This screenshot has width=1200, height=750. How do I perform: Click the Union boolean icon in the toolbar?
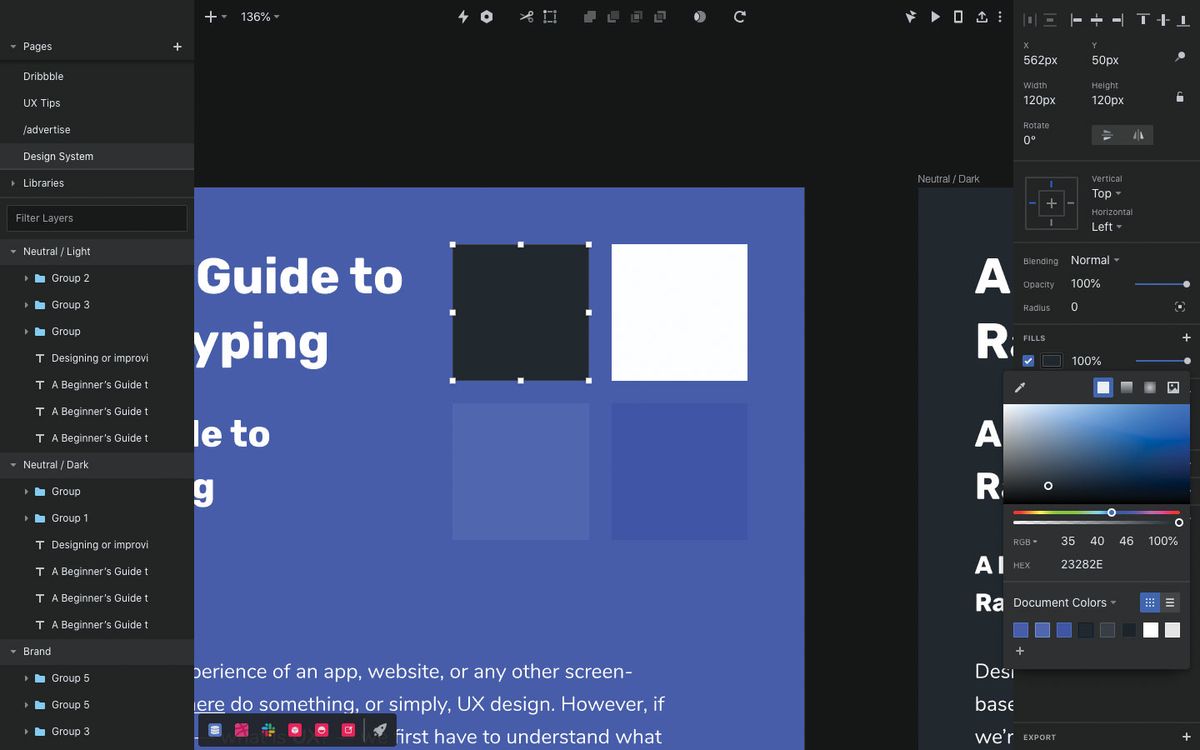click(589, 17)
